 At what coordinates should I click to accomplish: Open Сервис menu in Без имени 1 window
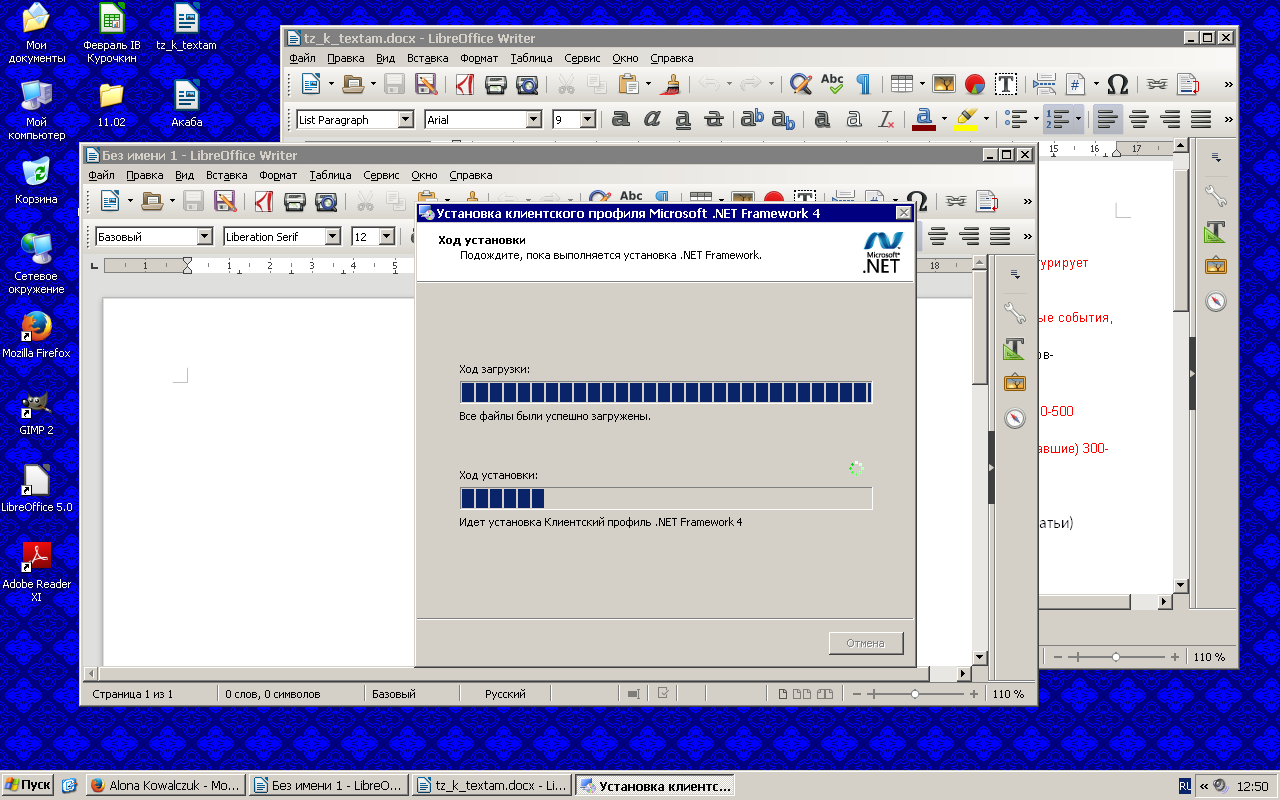click(381, 175)
